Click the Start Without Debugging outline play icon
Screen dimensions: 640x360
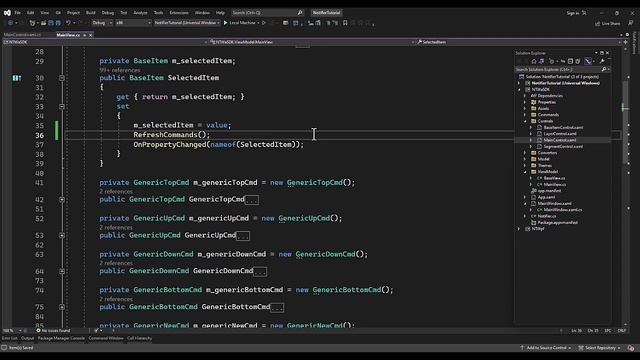click(x=264, y=23)
